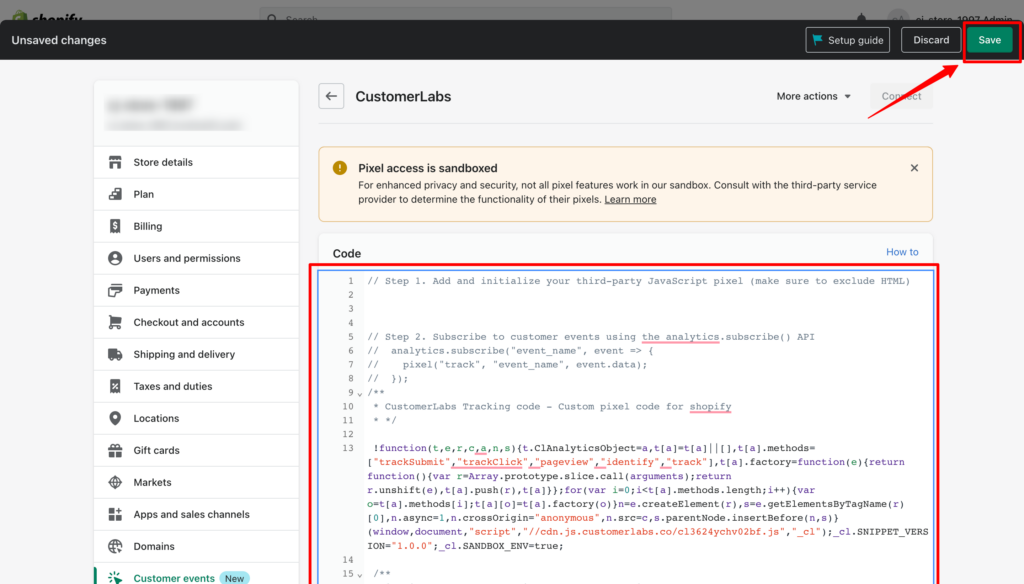Click the Locations pin icon
This screenshot has height=584, width=1024.
coord(115,418)
